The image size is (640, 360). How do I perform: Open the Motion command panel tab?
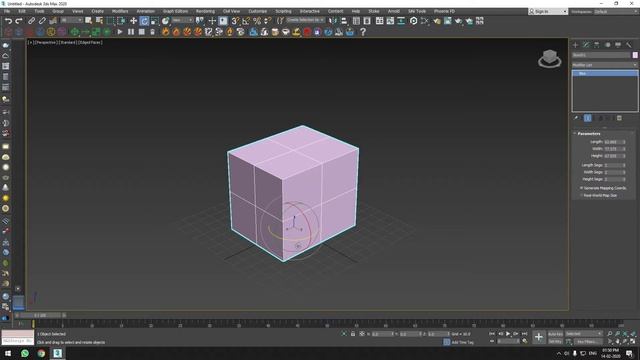pyautogui.click(x=607, y=45)
